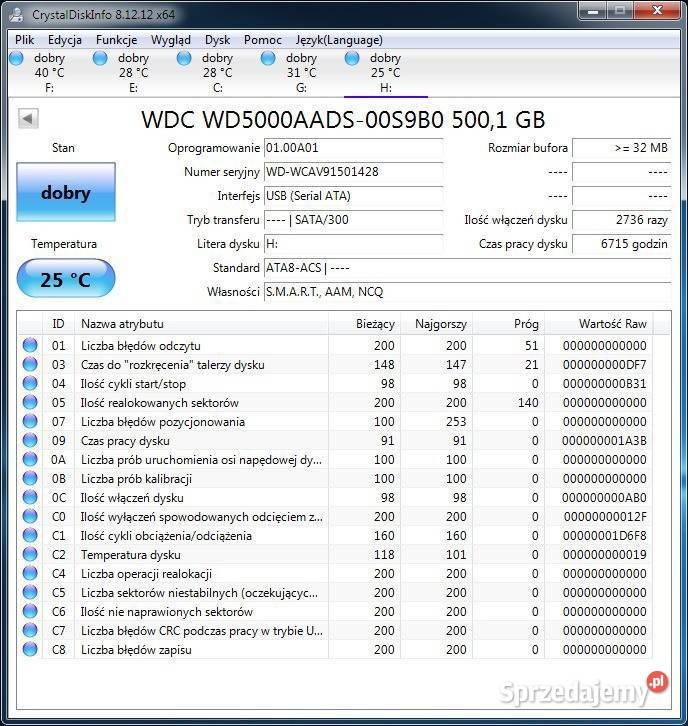
Task: Open the Język(Language) menu
Action: [339, 40]
